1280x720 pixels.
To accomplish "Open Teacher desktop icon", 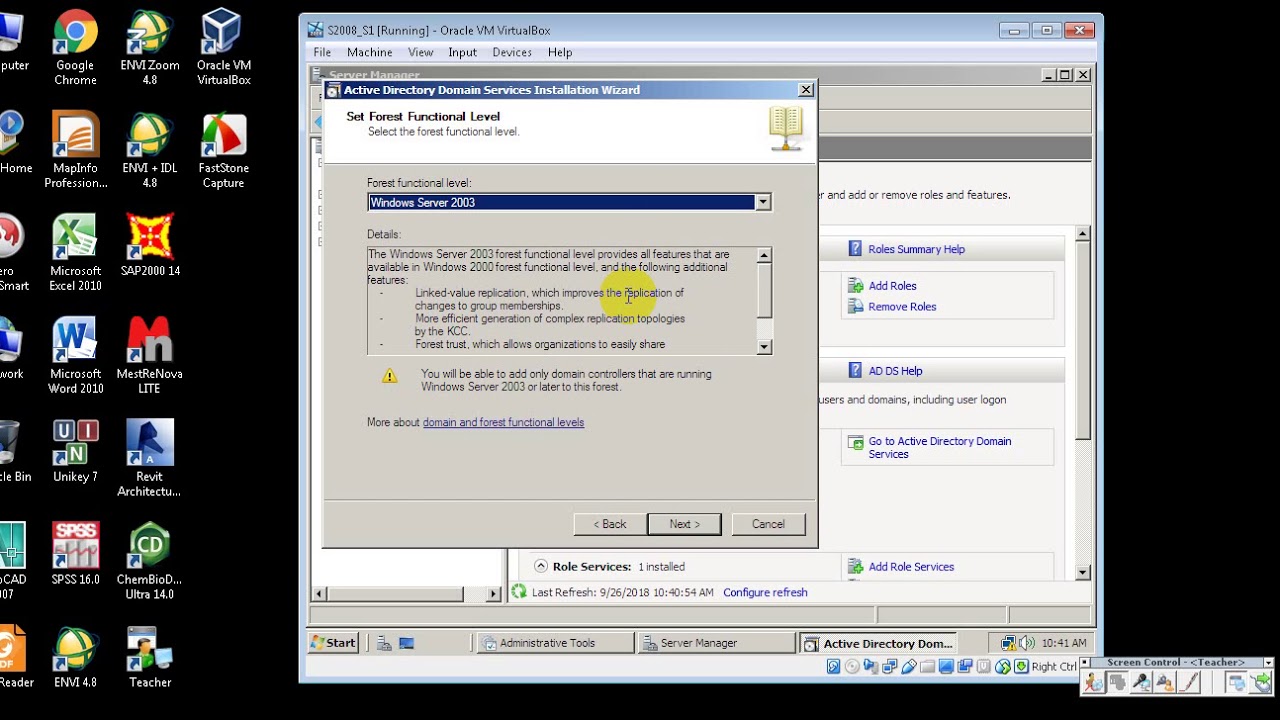I will [x=149, y=658].
